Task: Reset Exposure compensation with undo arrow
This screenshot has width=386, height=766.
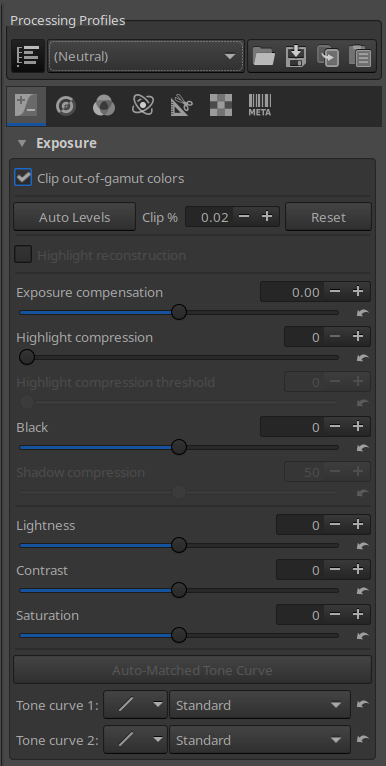Action: 363,313
